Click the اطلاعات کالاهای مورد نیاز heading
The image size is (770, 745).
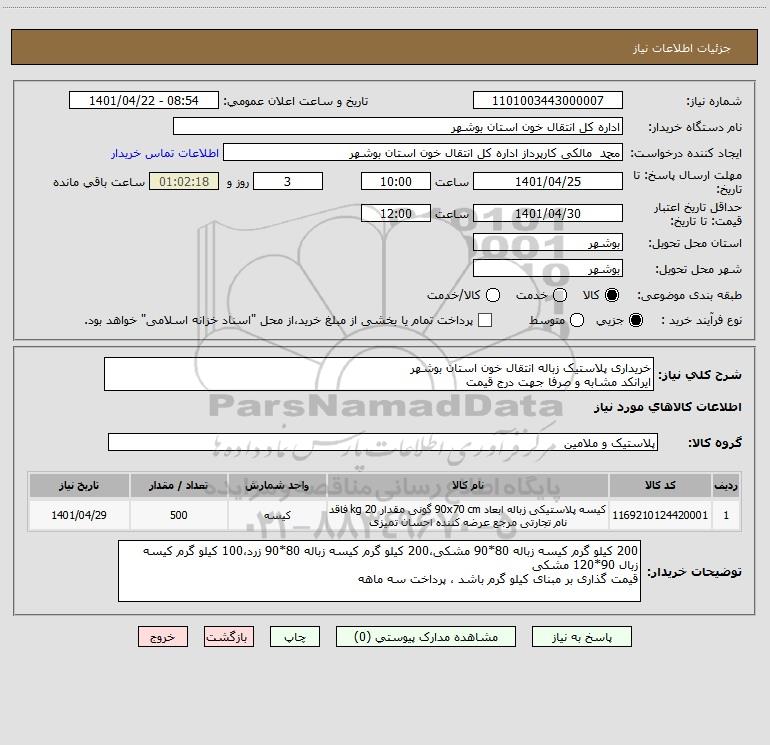tap(668, 407)
